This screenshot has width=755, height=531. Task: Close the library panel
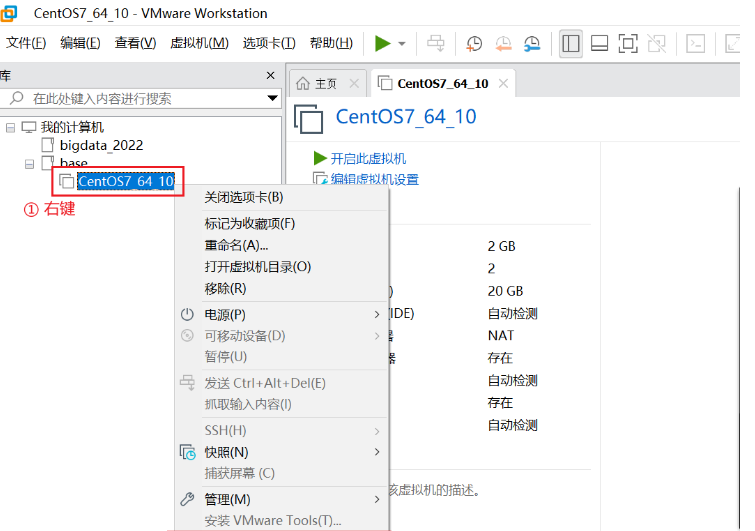pyautogui.click(x=271, y=75)
